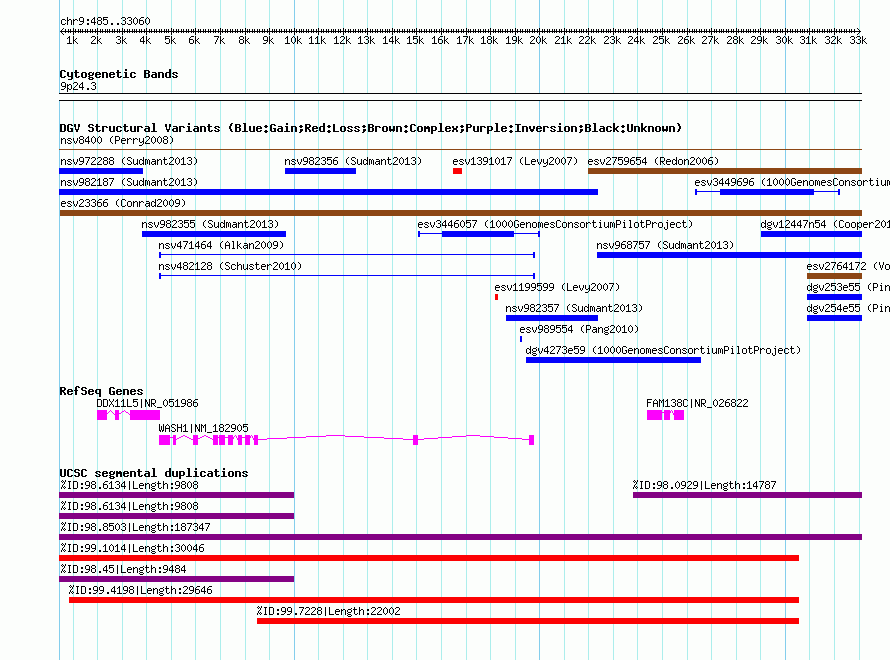Open the FAM138C|NR_026822 gene label

pos(697,403)
